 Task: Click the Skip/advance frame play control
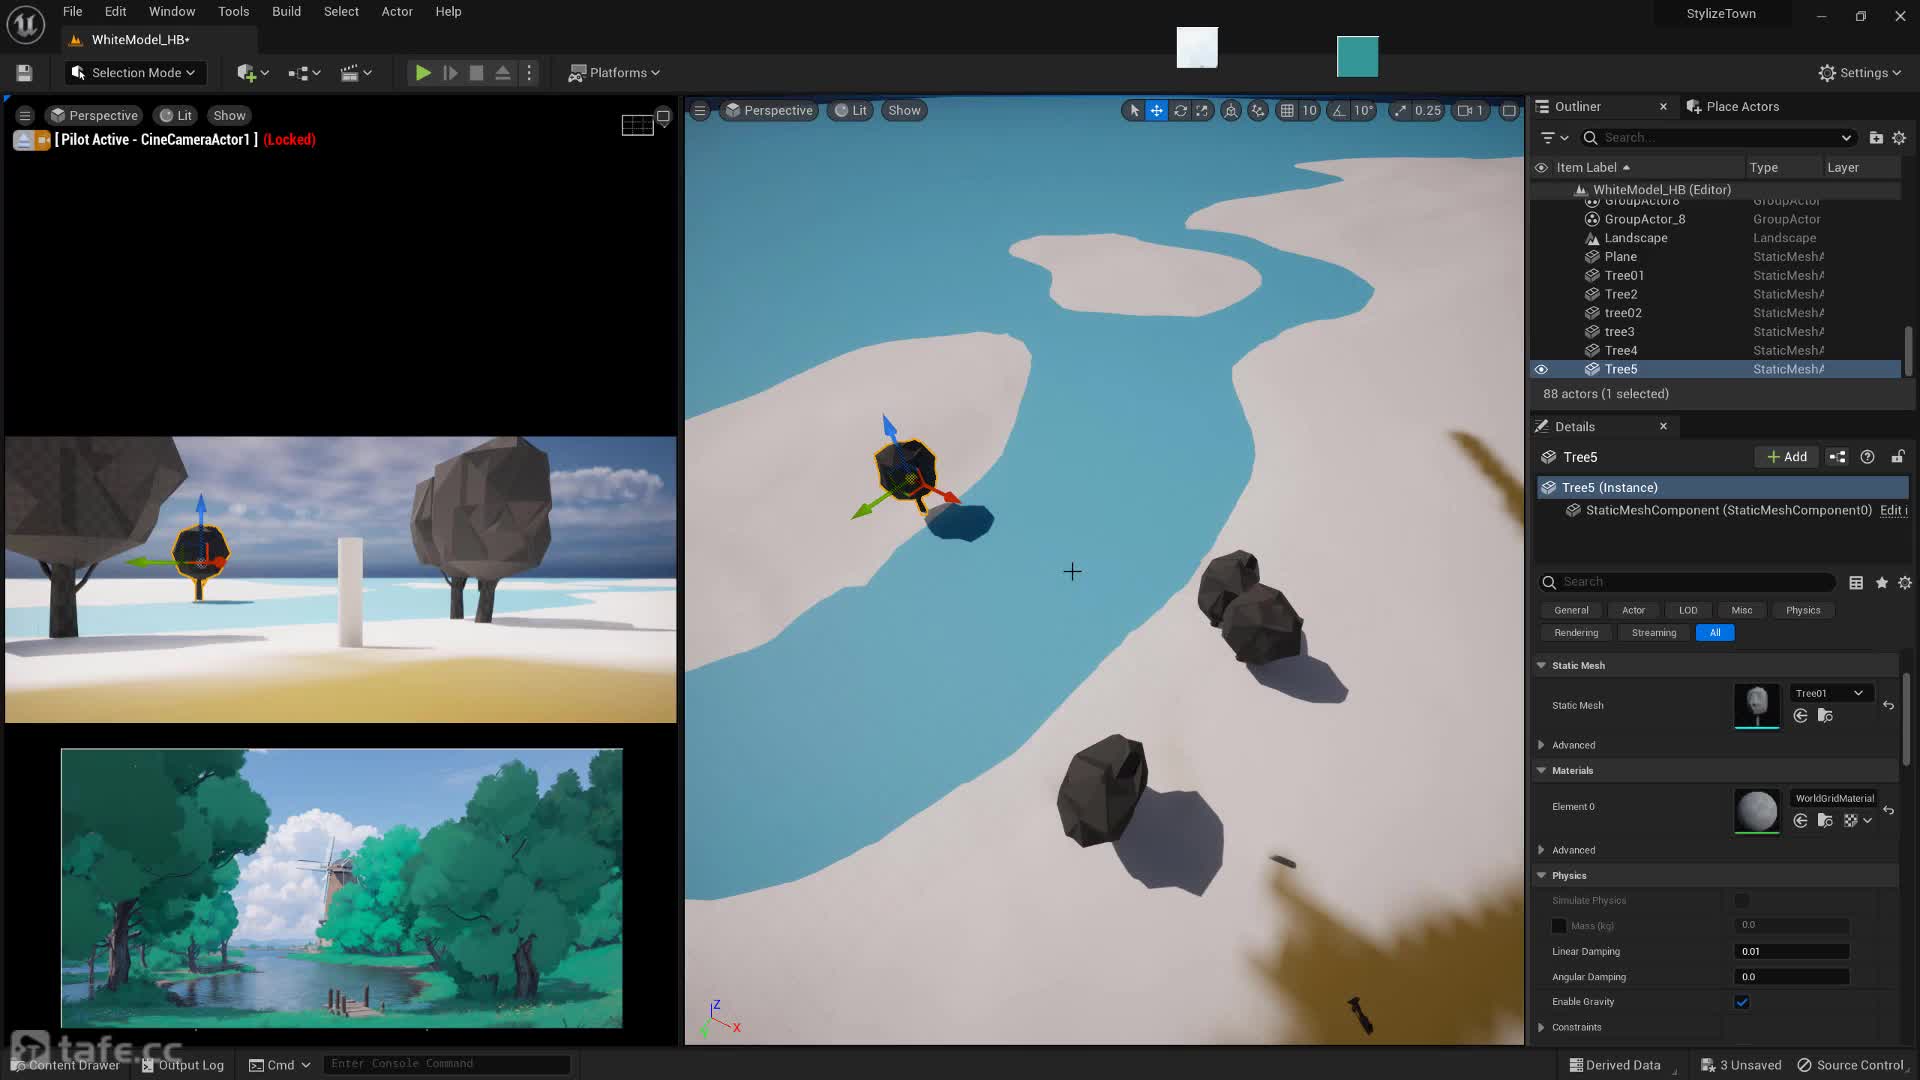[x=450, y=73]
